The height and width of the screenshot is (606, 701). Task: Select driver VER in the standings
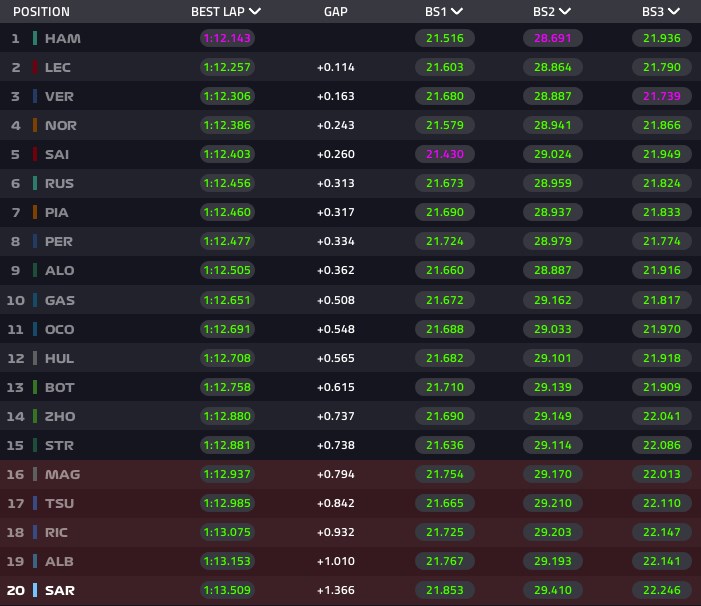tap(59, 97)
